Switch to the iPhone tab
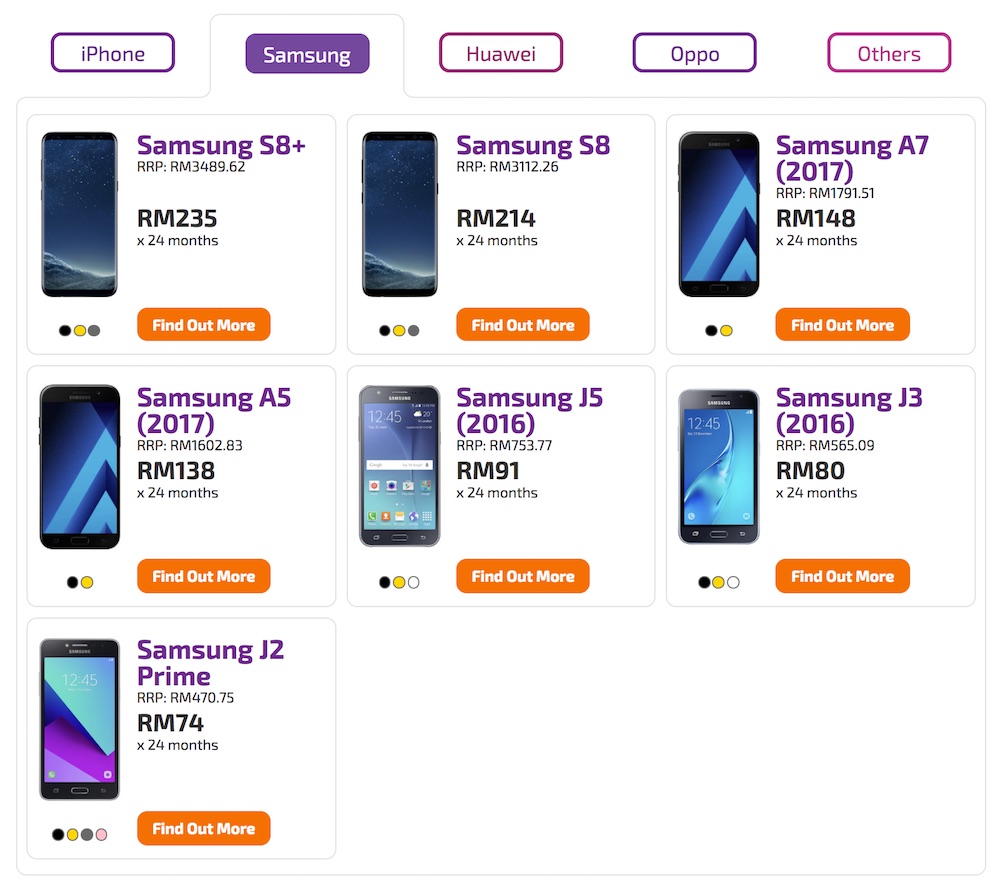This screenshot has width=1000, height=879. click(113, 53)
